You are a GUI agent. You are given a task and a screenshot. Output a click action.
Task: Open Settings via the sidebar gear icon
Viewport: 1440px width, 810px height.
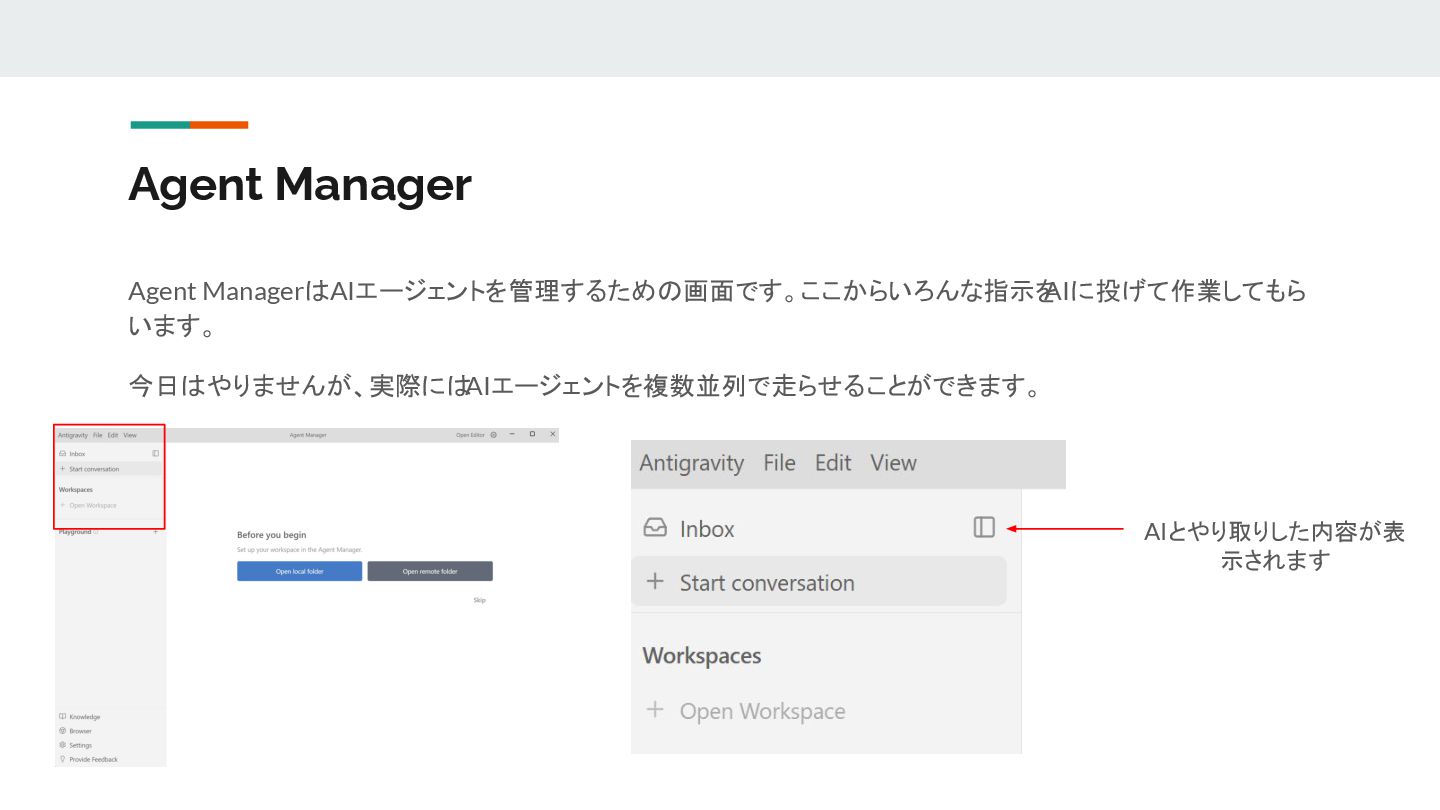[x=62, y=745]
